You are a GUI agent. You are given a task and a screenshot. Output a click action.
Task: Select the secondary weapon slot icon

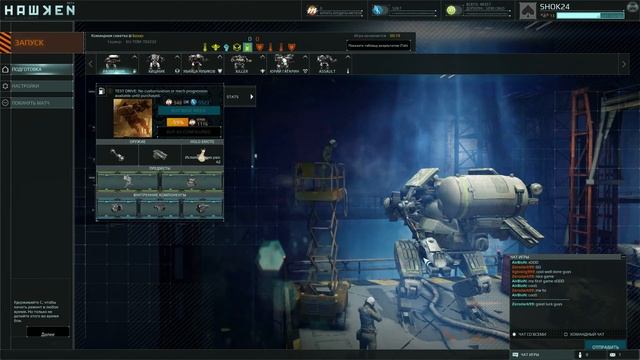pos(160,155)
